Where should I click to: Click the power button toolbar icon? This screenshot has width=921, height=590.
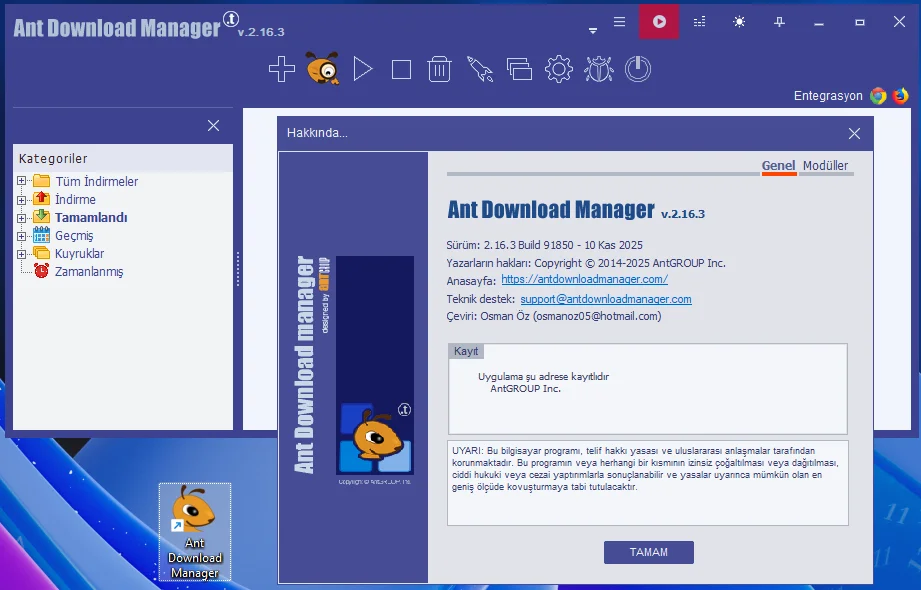click(x=638, y=69)
